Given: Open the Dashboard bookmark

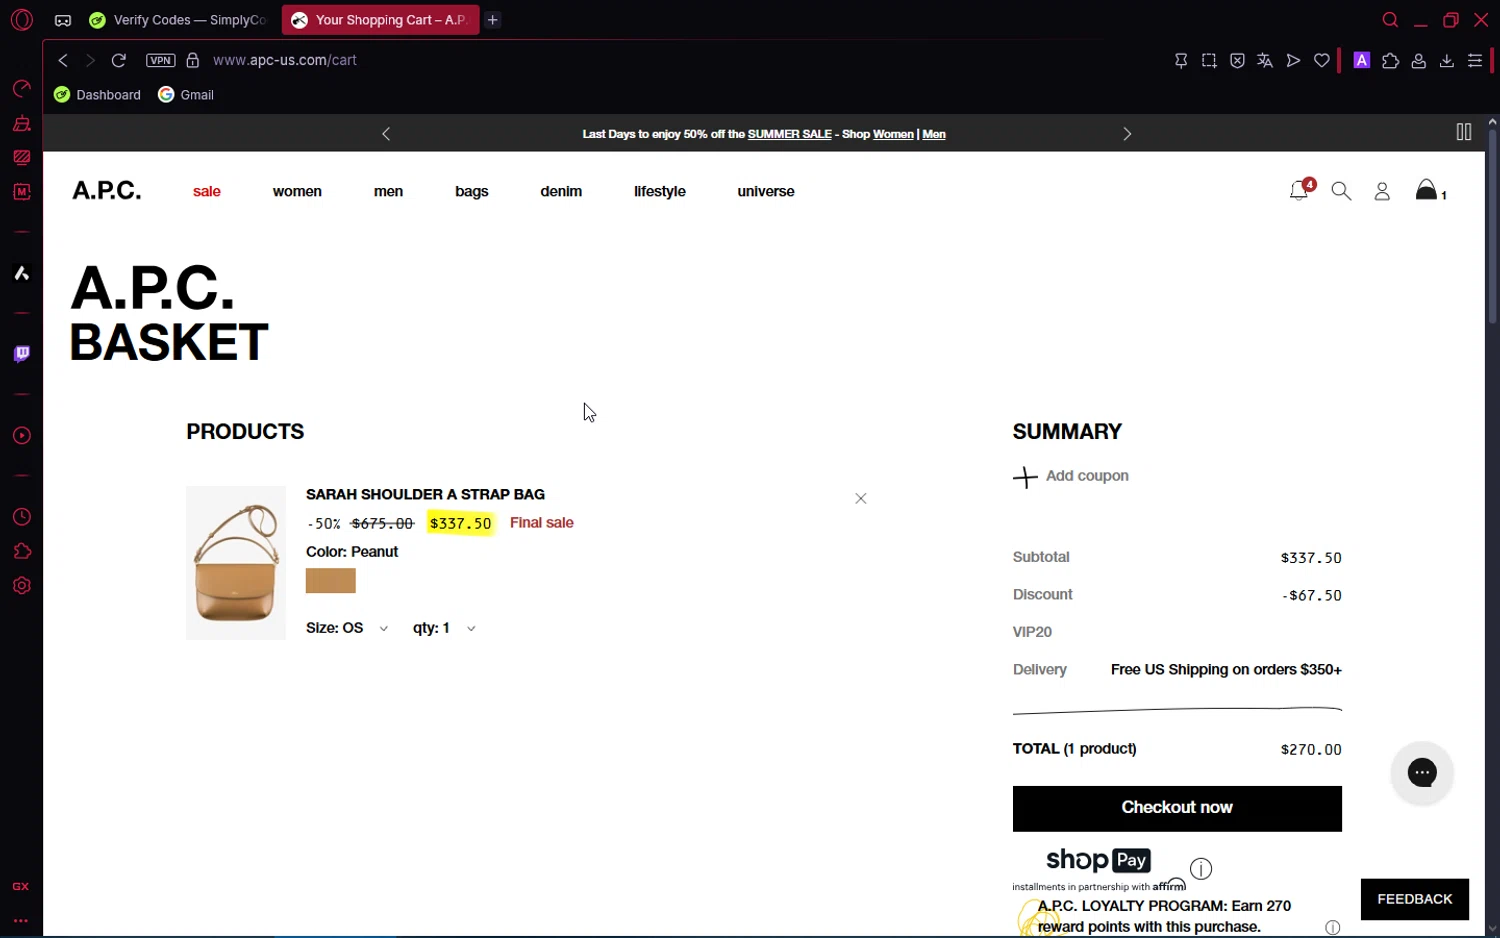Looking at the screenshot, I should tap(98, 95).
